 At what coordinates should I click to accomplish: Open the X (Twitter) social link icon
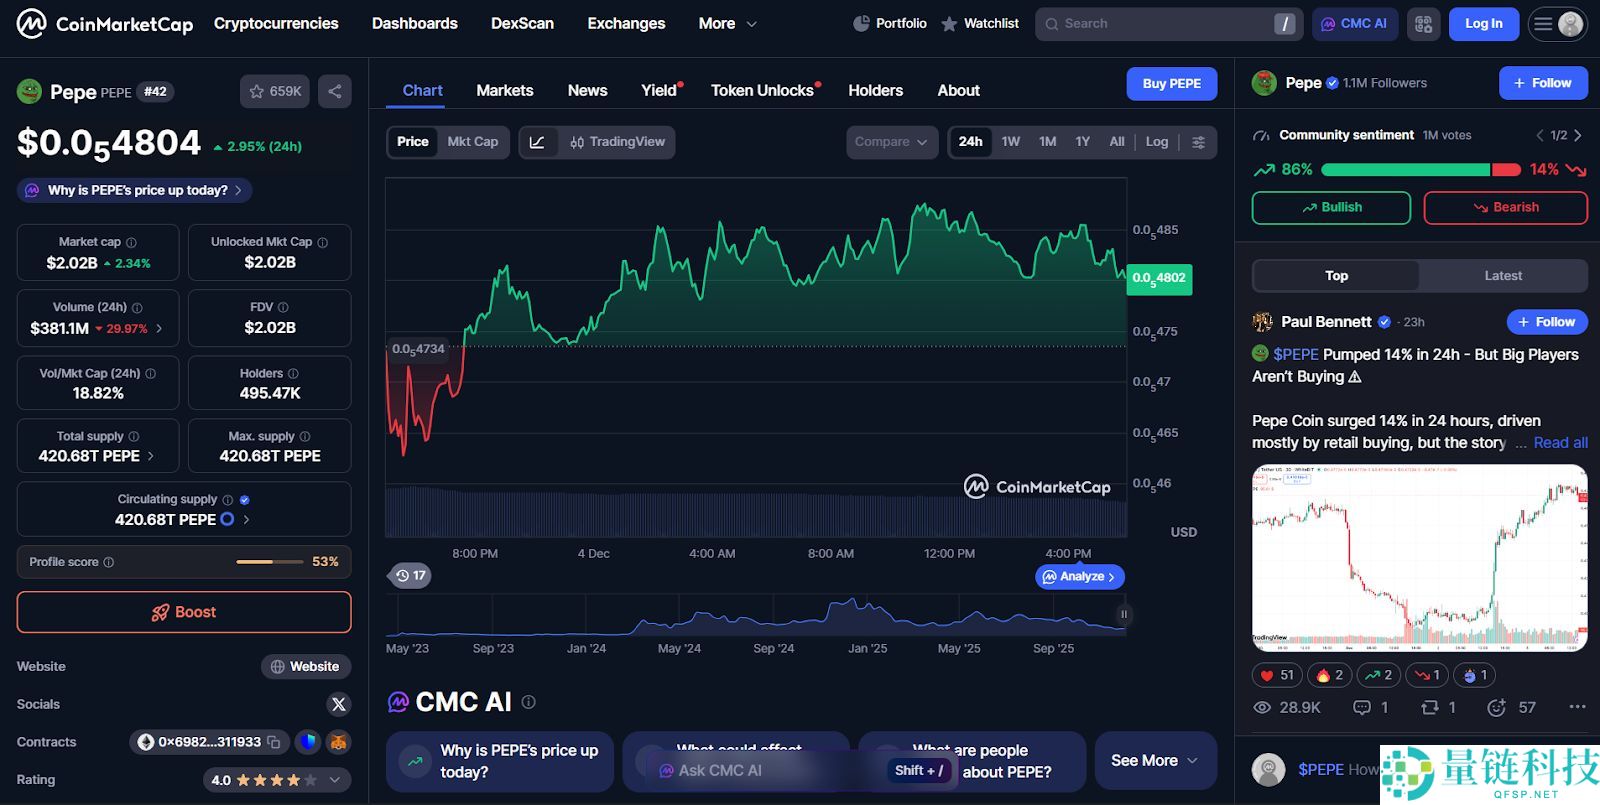click(x=339, y=704)
